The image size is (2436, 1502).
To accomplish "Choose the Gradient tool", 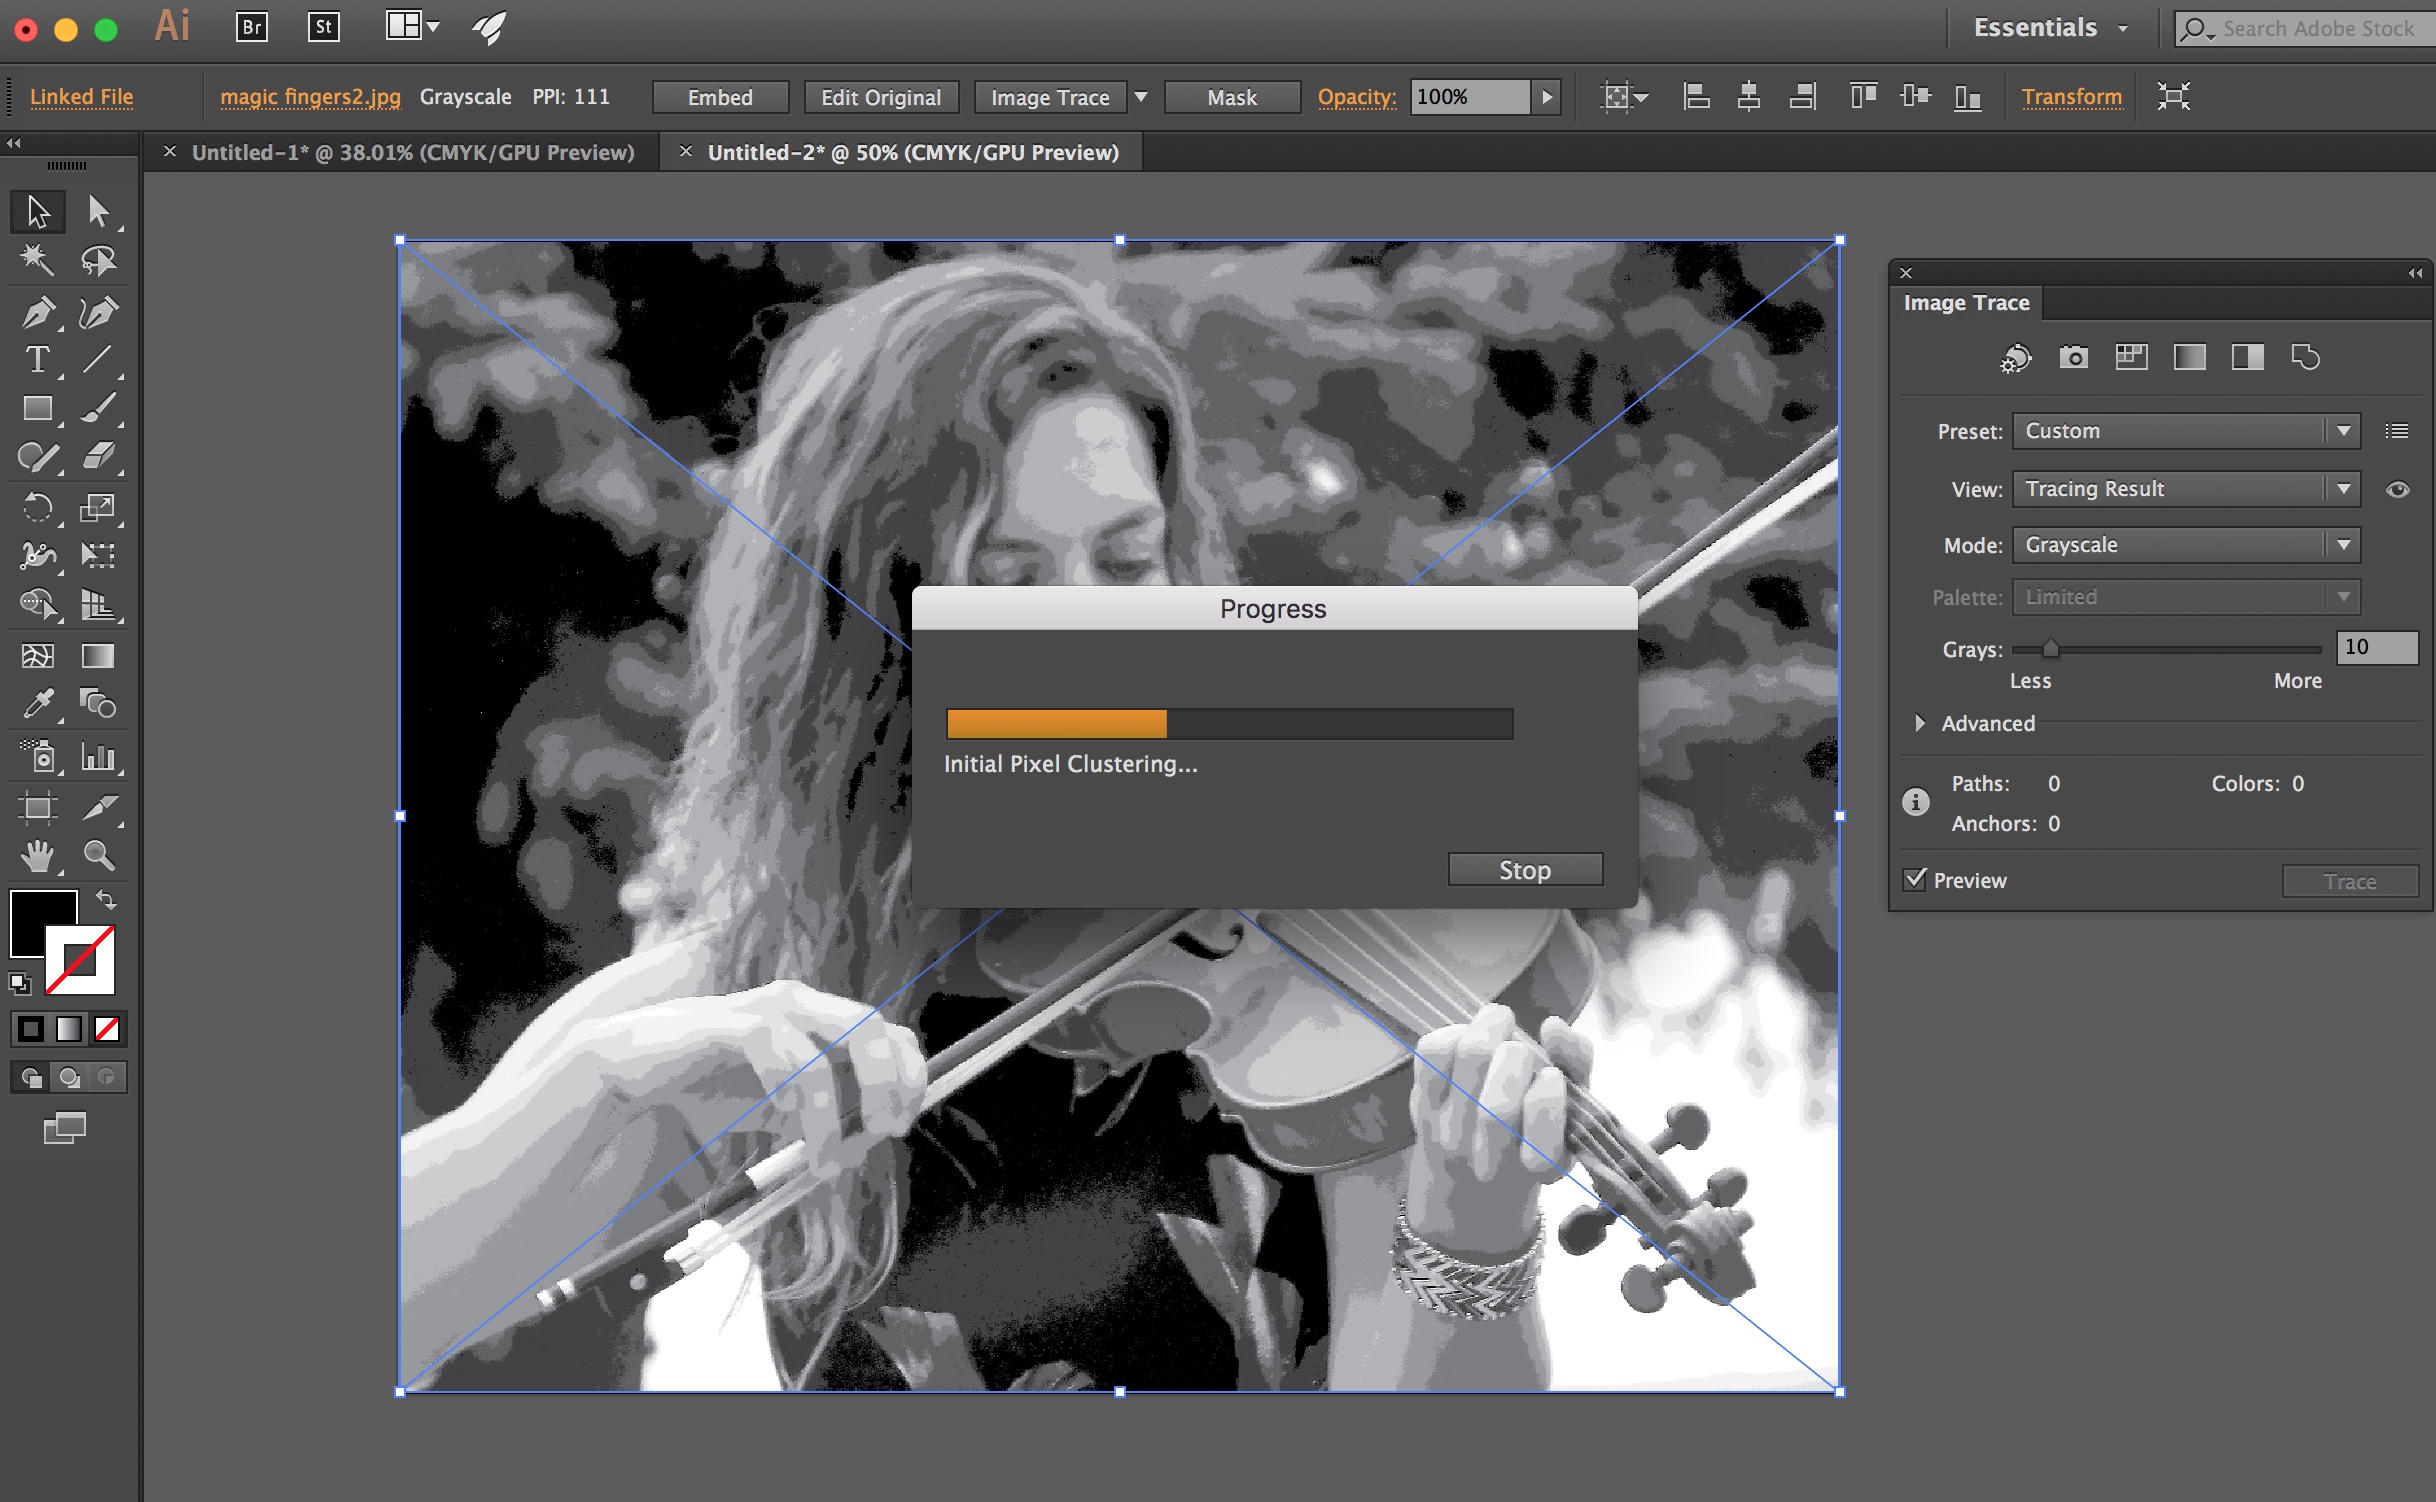I will (98, 656).
